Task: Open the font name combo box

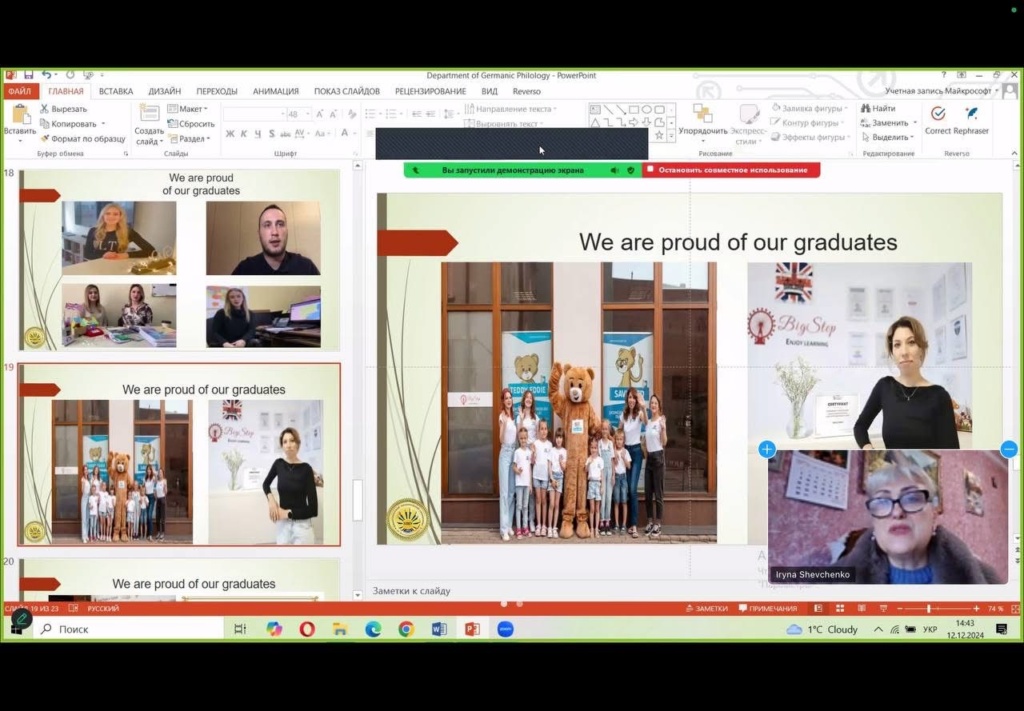Action: 254,114
